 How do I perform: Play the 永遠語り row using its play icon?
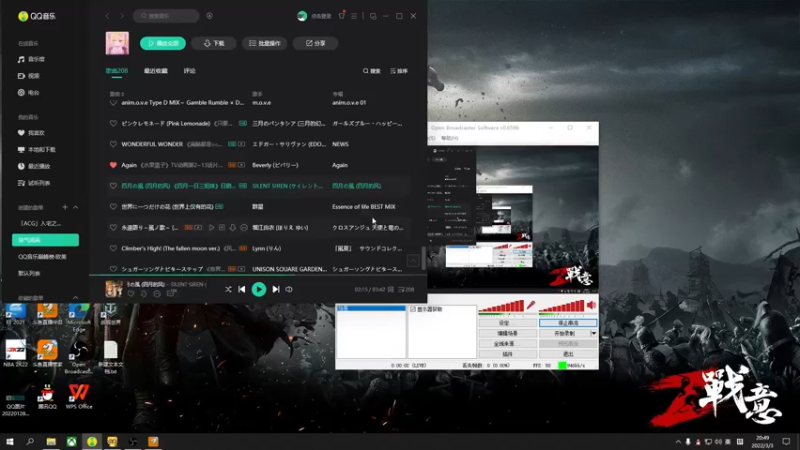(211, 228)
